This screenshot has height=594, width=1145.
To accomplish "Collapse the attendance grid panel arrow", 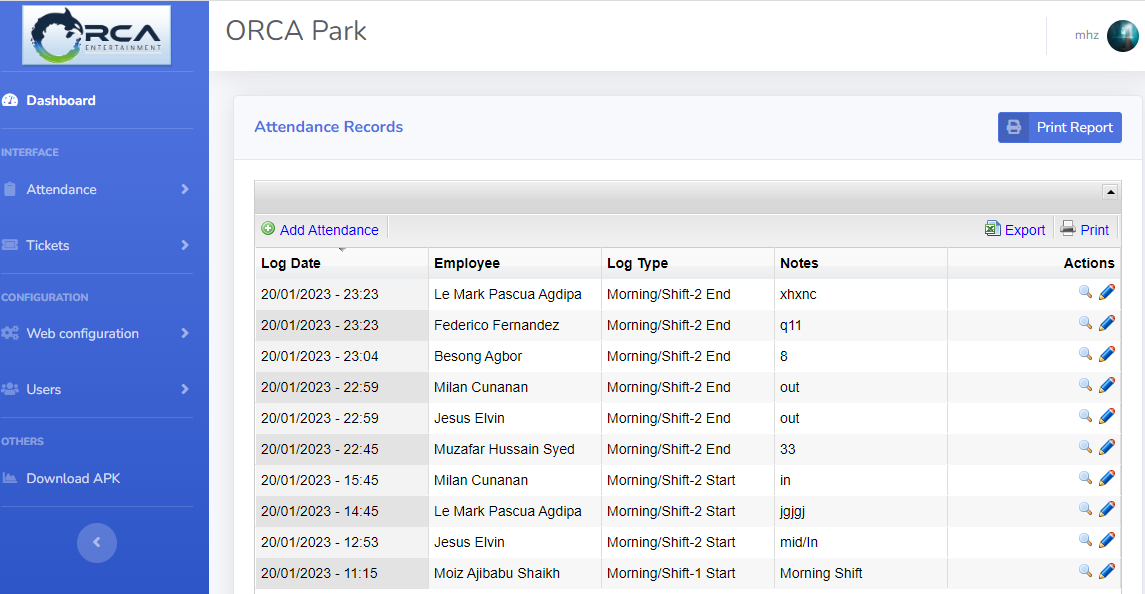I will pyautogui.click(x=1110, y=191).
